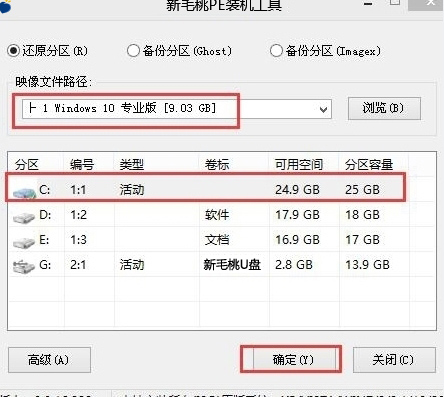Open the 高级(A) advanced options button
444x397 pixels.
pos(49,360)
